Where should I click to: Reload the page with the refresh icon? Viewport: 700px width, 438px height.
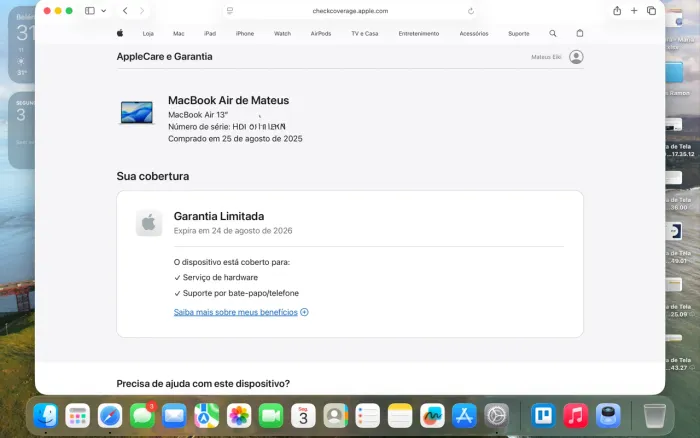(471, 11)
